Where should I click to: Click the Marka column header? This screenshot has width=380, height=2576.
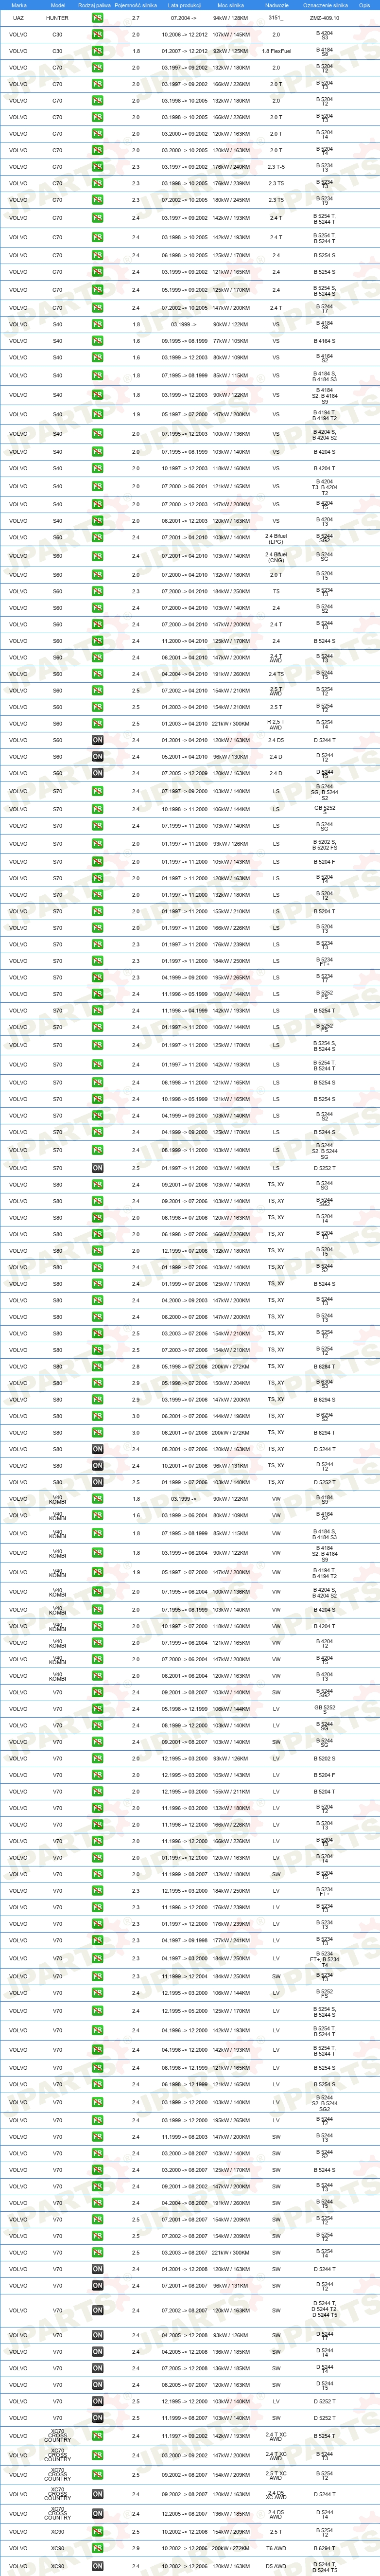(18, 5)
